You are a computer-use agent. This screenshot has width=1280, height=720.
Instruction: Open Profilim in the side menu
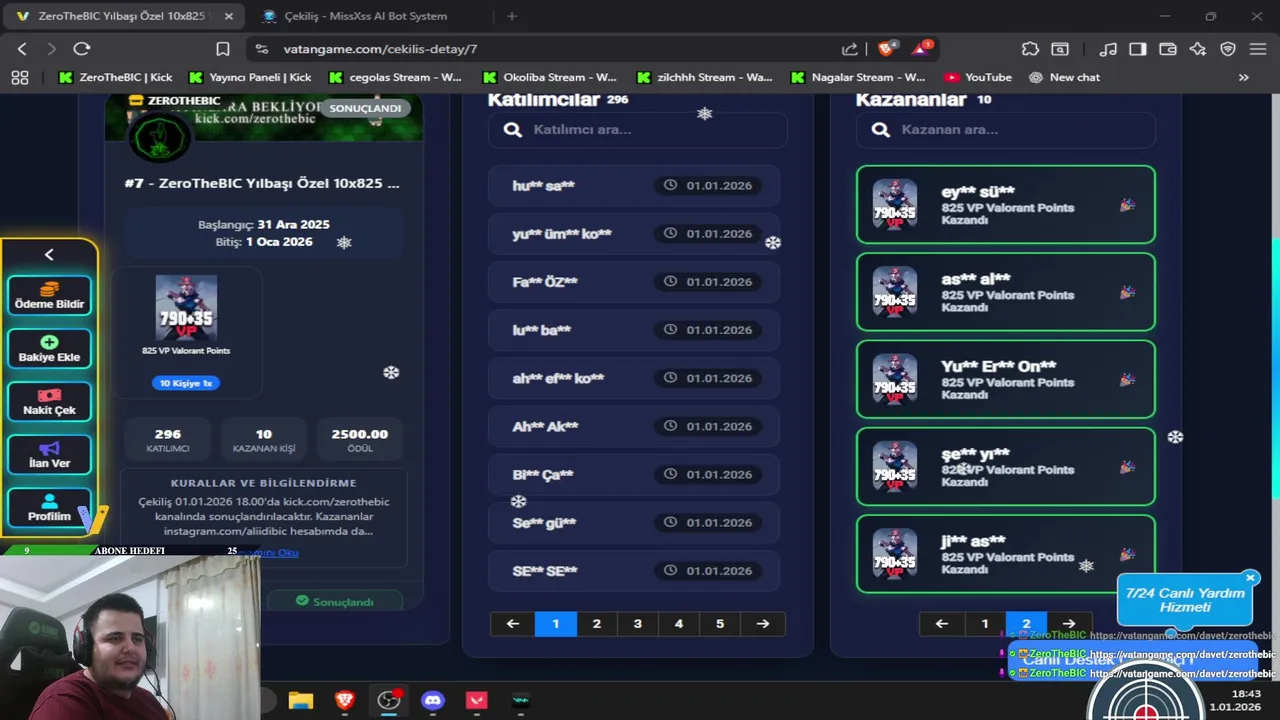[x=49, y=508]
